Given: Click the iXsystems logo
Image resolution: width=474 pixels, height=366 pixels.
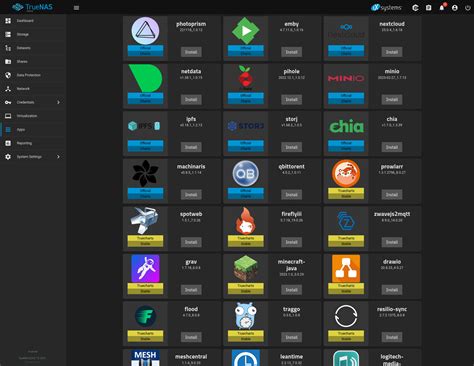Looking at the screenshot, I should pyautogui.click(x=386, y=7).
